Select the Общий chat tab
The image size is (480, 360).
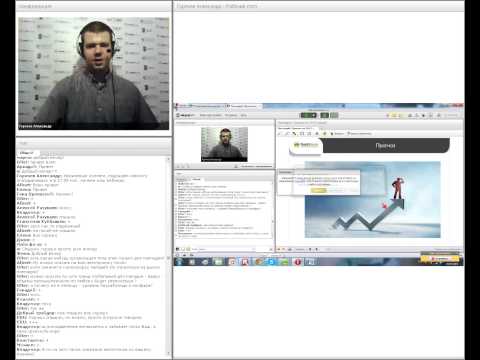pos(26,153)
